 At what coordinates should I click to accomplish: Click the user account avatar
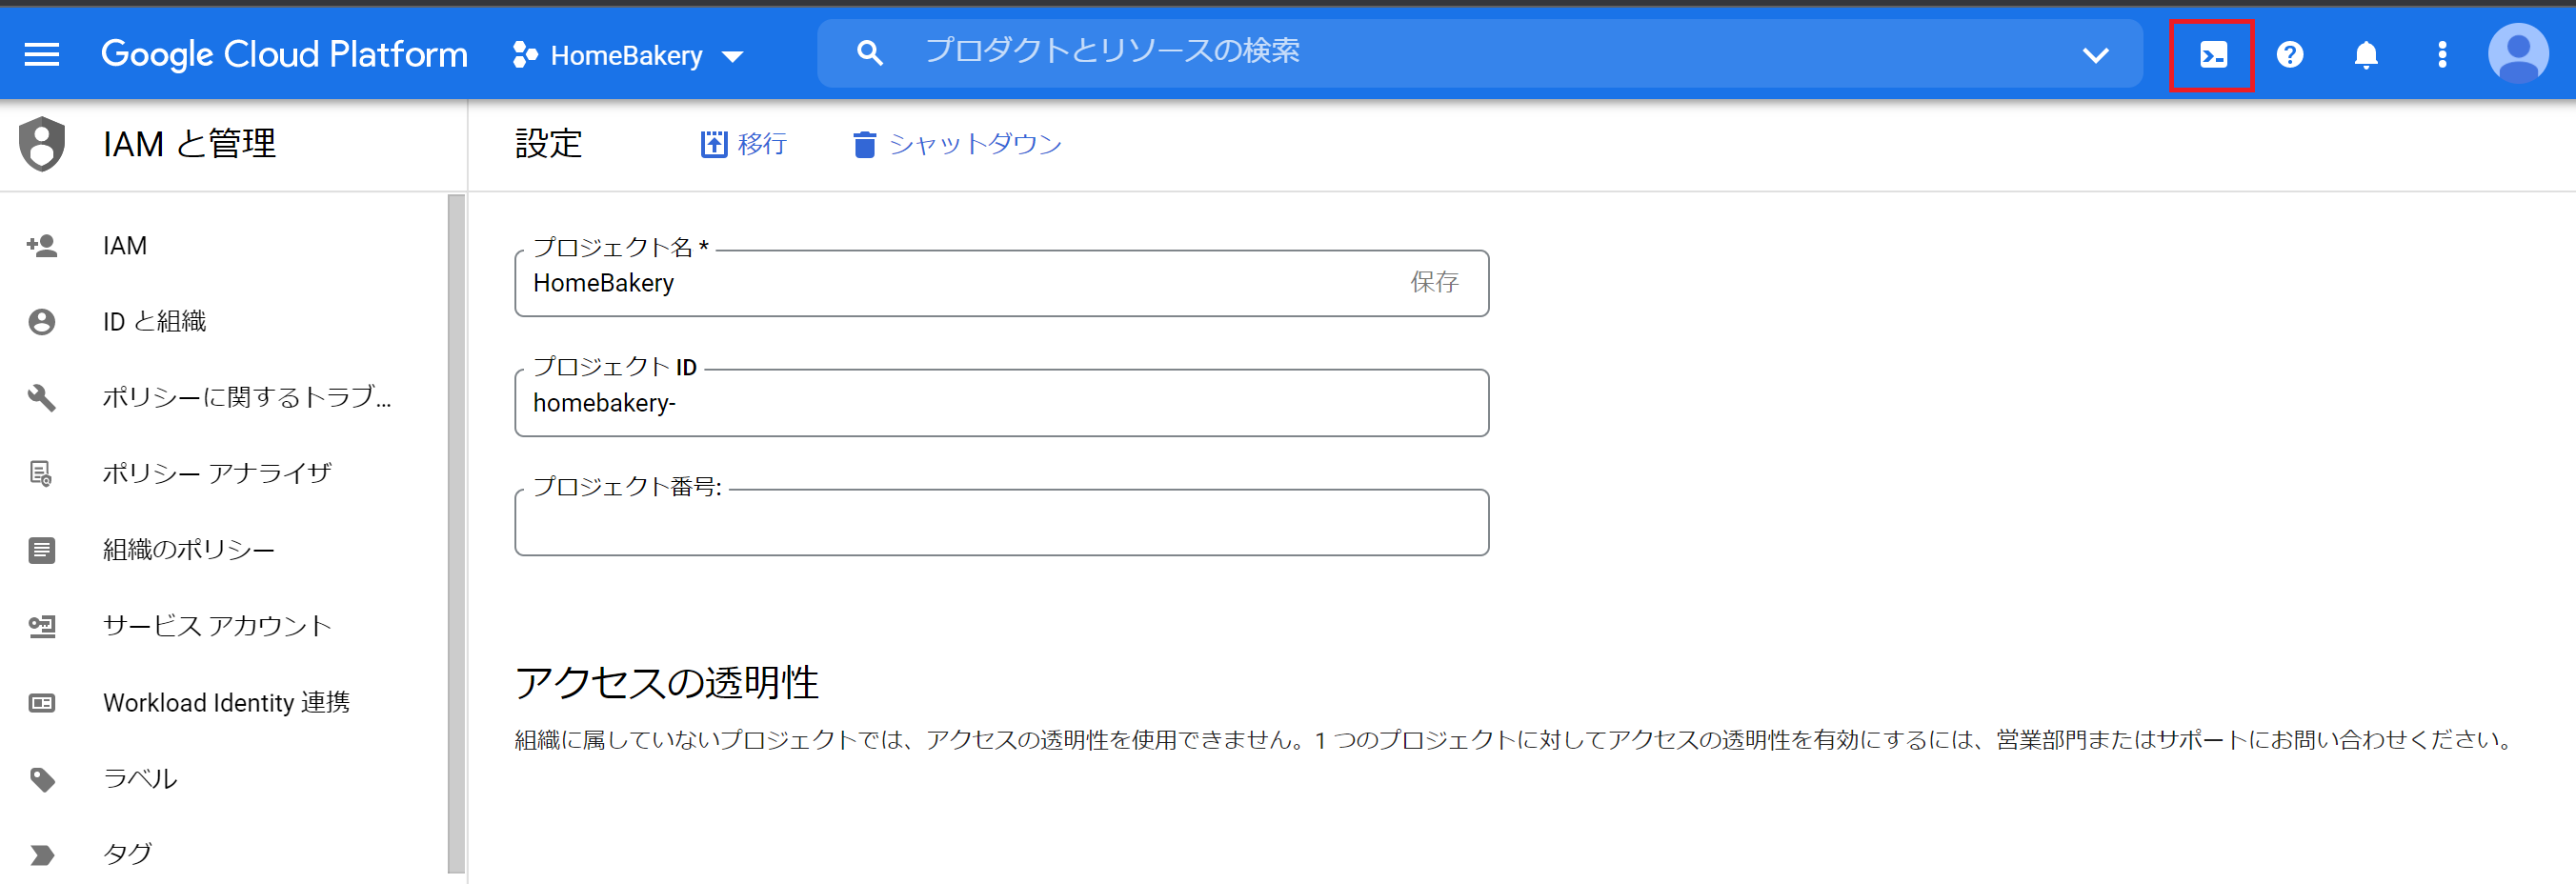tap(2517, 54)
